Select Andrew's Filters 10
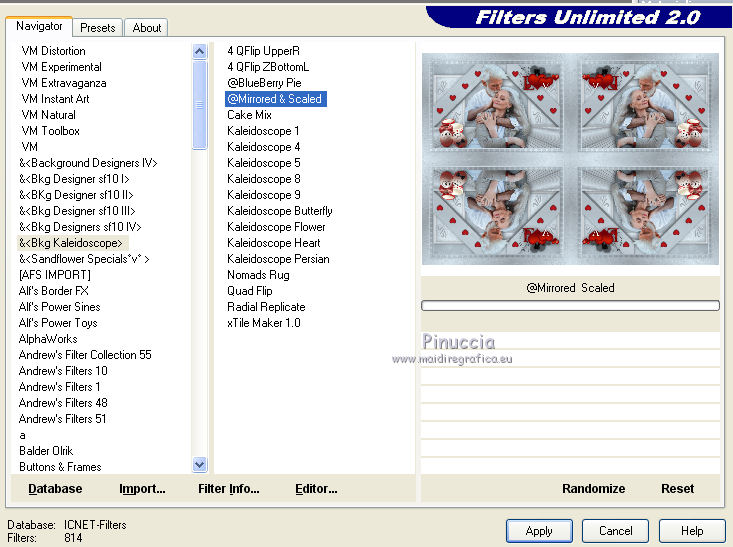Viewport: 733px width, 547px height. click(63, 371)
